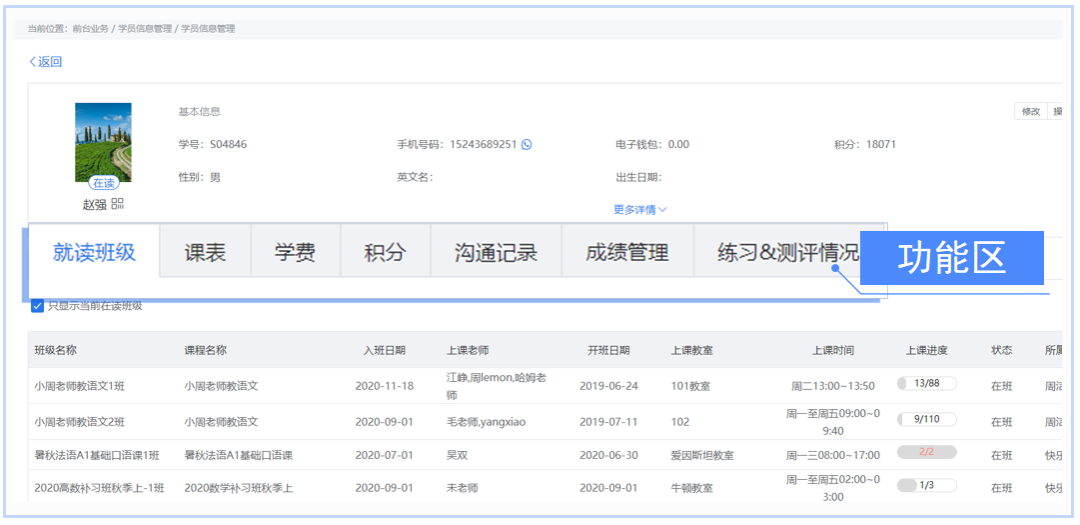Click 前台业务 in the breadcrumb

point(90,29)
